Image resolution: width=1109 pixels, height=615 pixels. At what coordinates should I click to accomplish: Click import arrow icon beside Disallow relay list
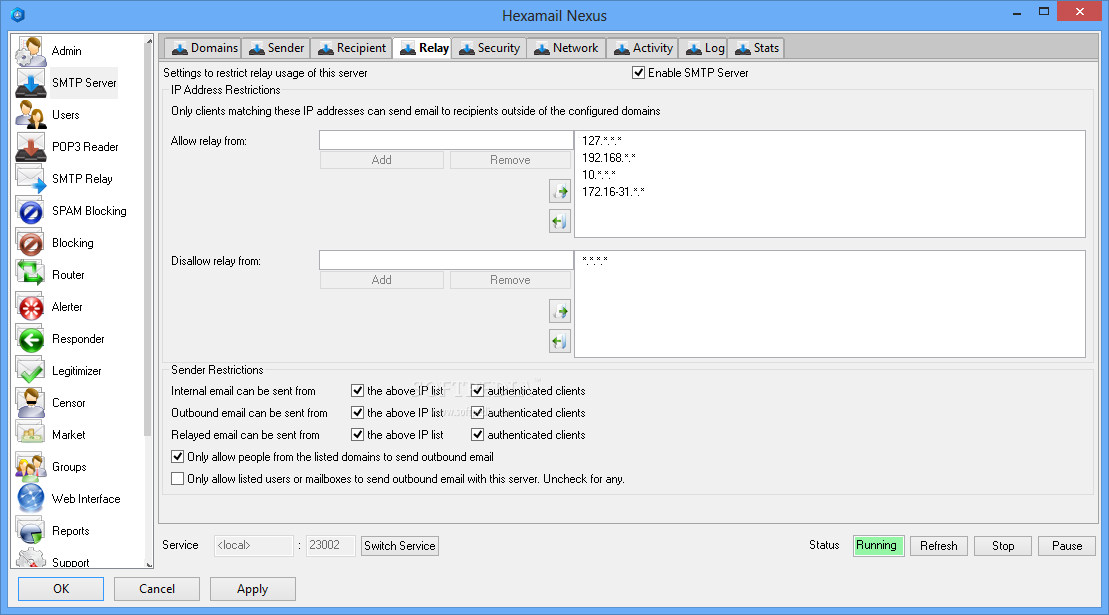[x=560, y=341]
